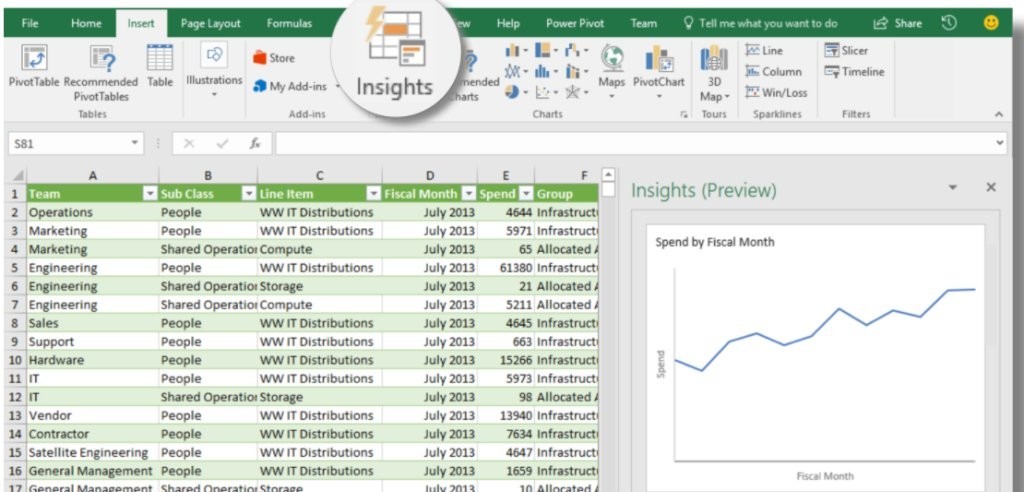Insert a Line sparkline

(x=764, y=50)
